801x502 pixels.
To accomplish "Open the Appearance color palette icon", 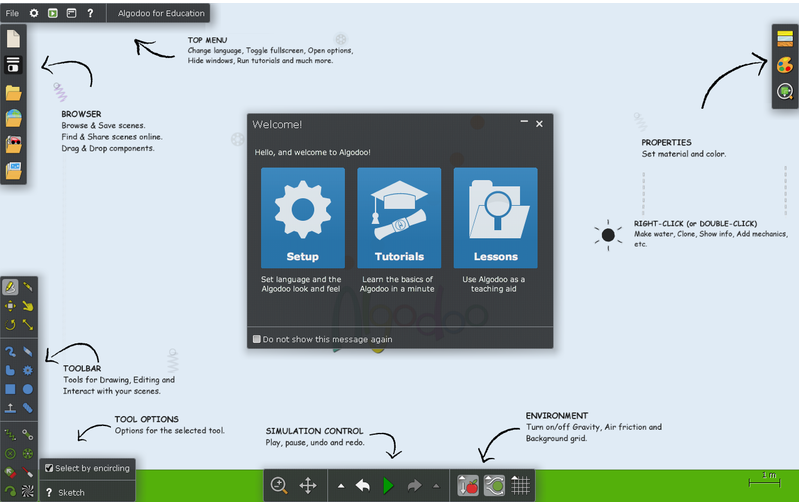I will (785, 65).
